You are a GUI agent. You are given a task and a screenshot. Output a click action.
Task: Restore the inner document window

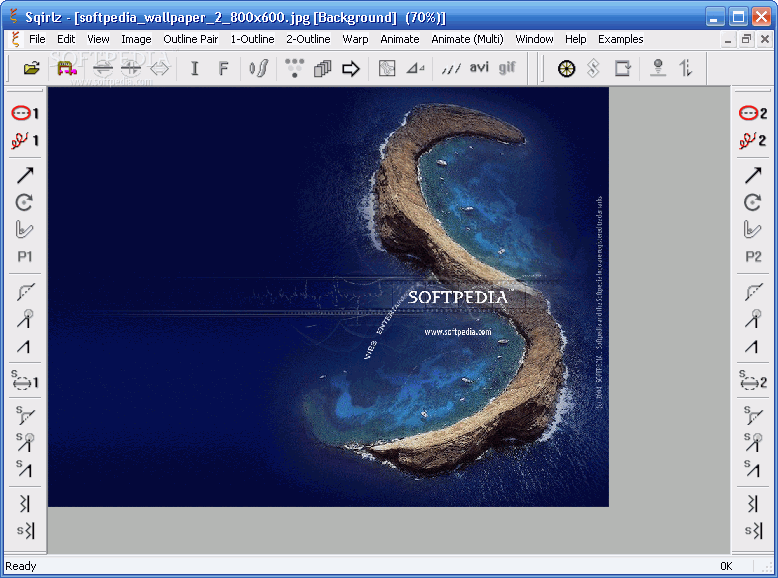click(746, 40)
